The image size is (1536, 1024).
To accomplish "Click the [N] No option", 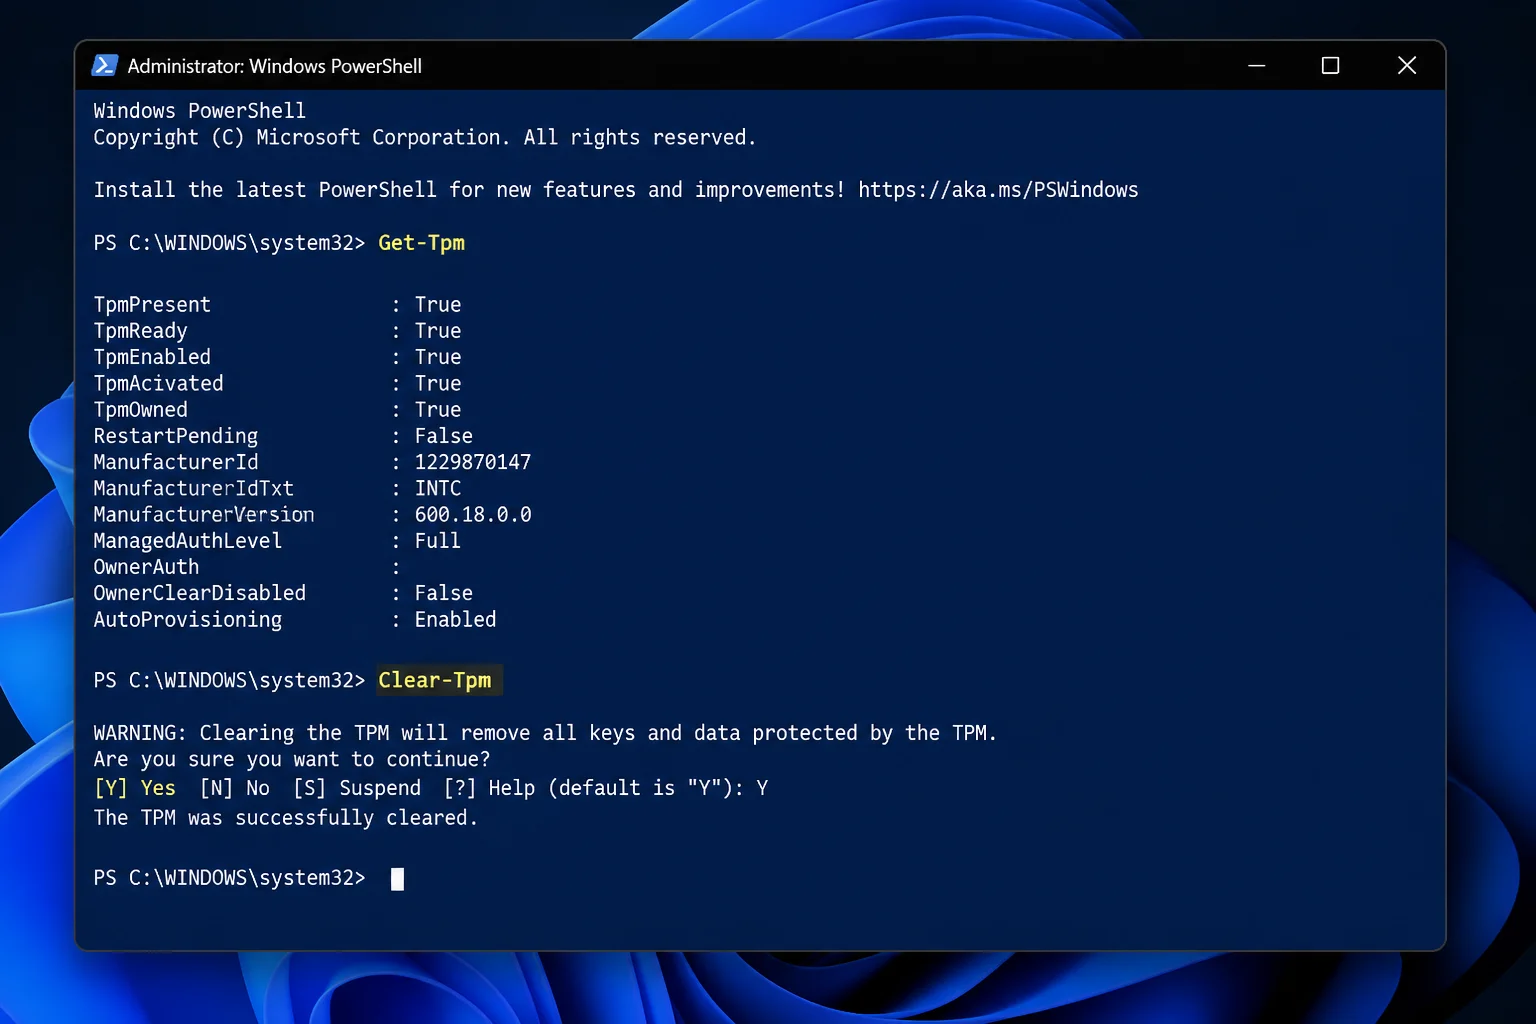I will pyautogui.click(x=235, y=788).
